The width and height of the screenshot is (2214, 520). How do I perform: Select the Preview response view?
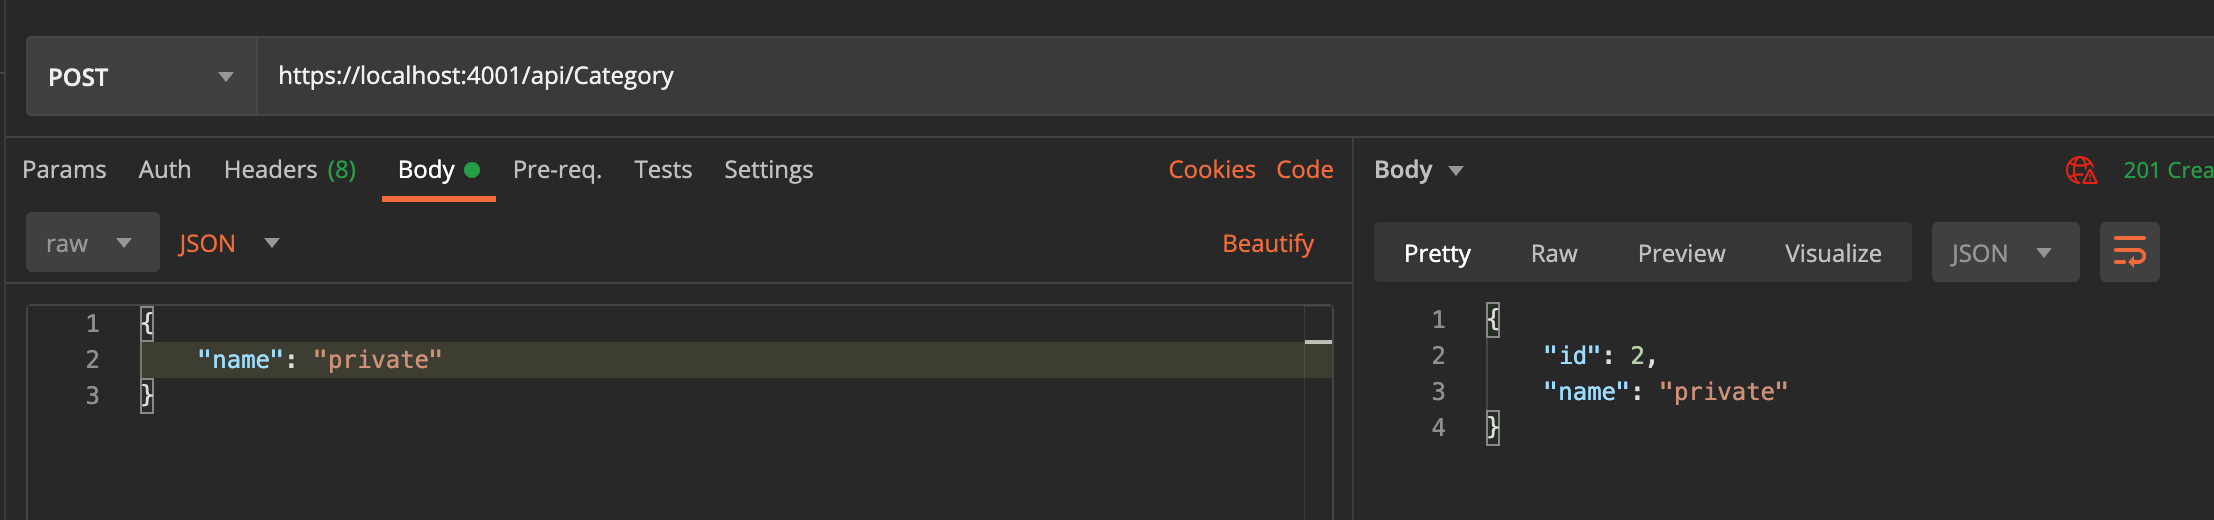click(x=1681, y=253)
